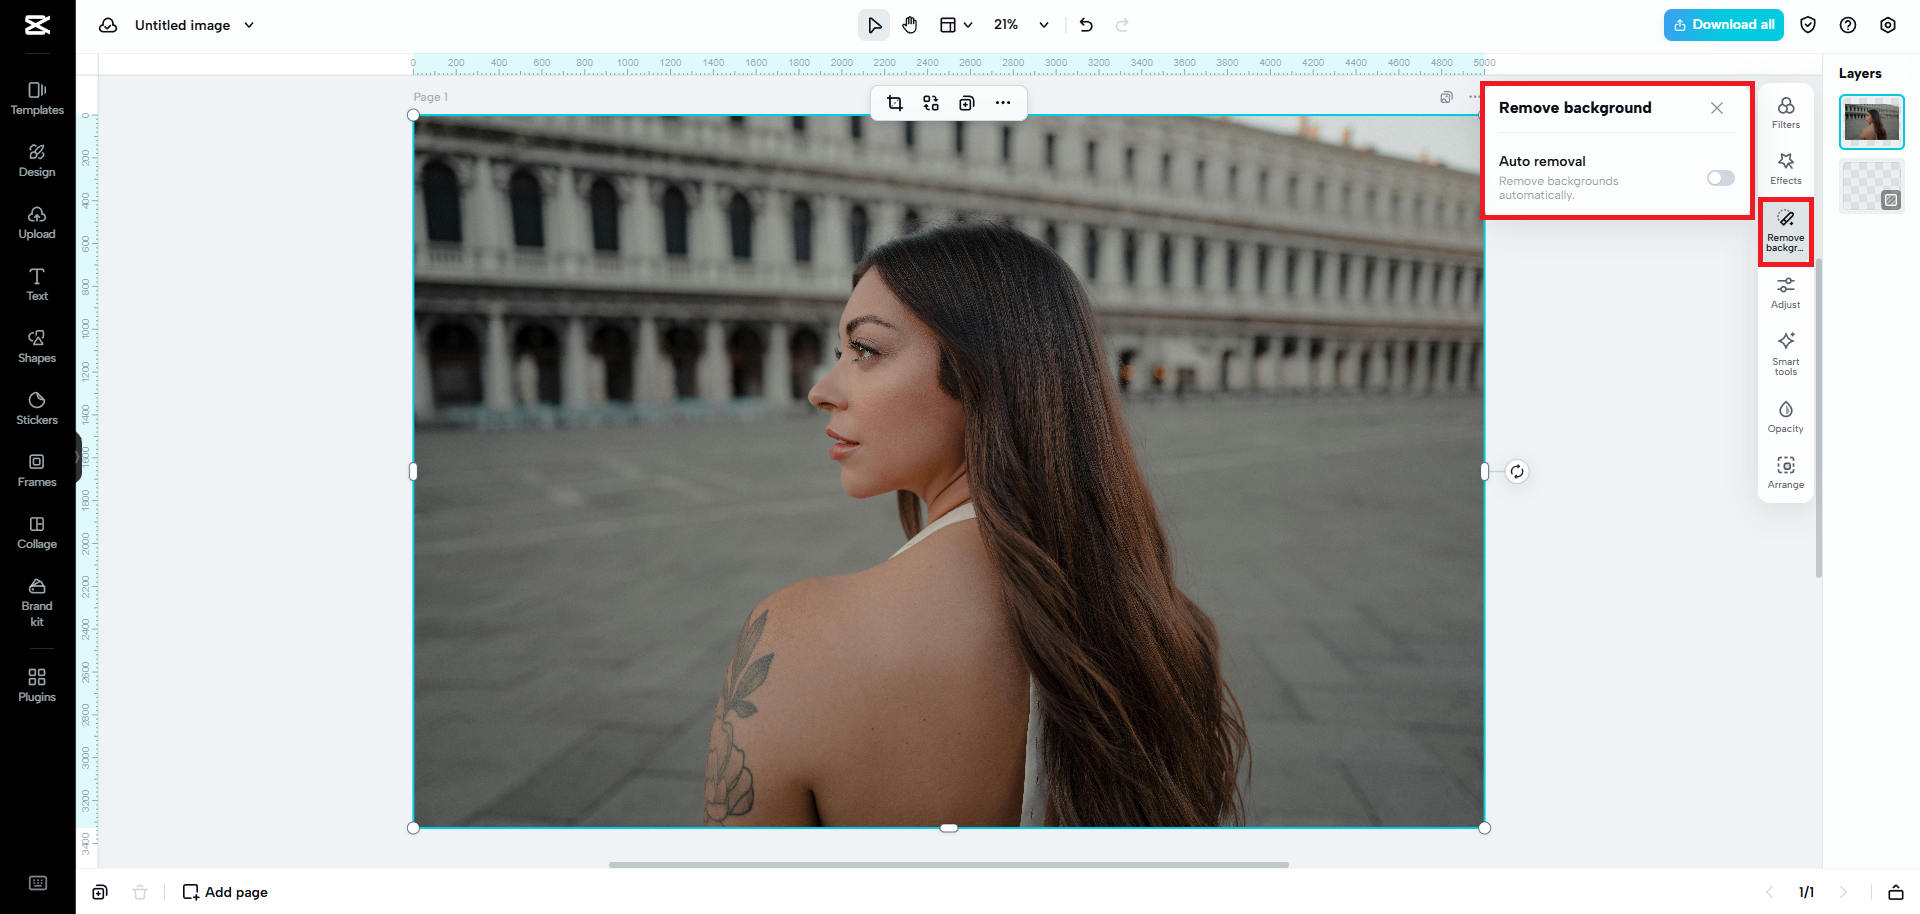This screenshot has height=914, width=1920.
Task: Open keyboard shortcuts from the bottom corner
Action: click(38, 883)
